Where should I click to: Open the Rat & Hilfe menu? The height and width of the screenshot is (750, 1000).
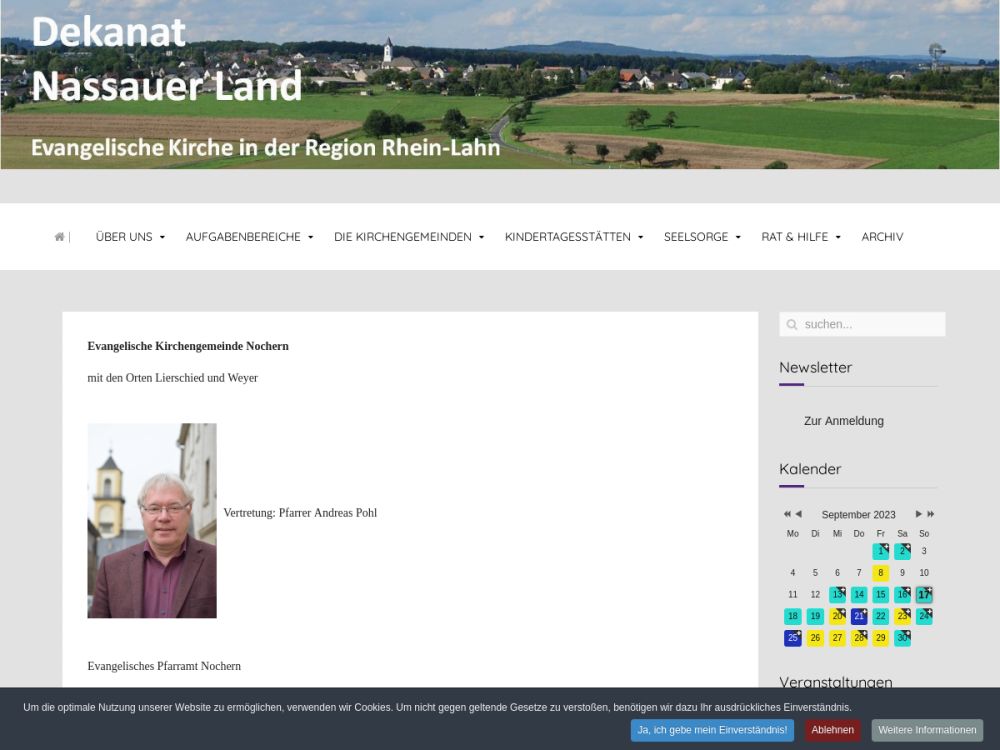coord(801,237)
